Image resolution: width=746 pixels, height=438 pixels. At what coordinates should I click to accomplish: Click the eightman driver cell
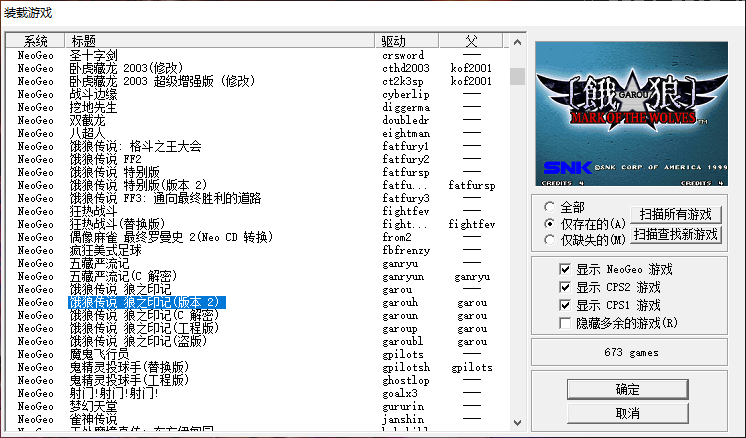tap(406, 133)
